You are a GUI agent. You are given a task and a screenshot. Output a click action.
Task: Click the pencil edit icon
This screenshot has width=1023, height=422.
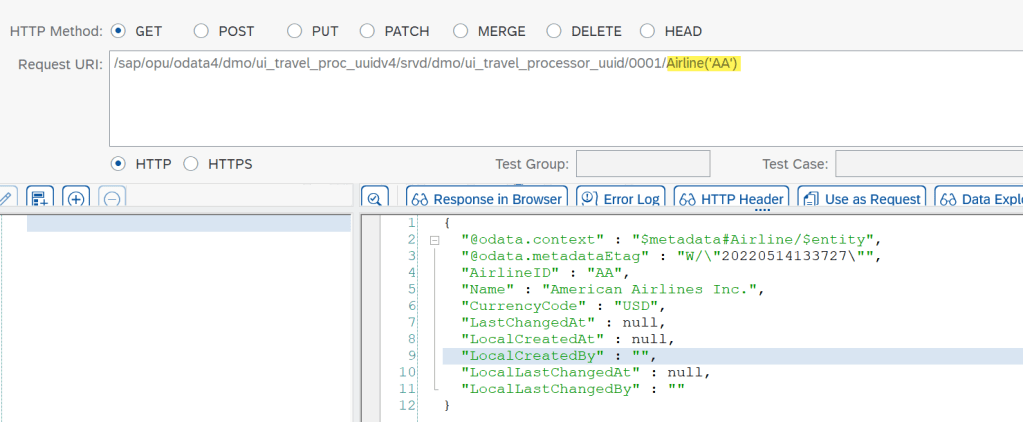point(5,199)
